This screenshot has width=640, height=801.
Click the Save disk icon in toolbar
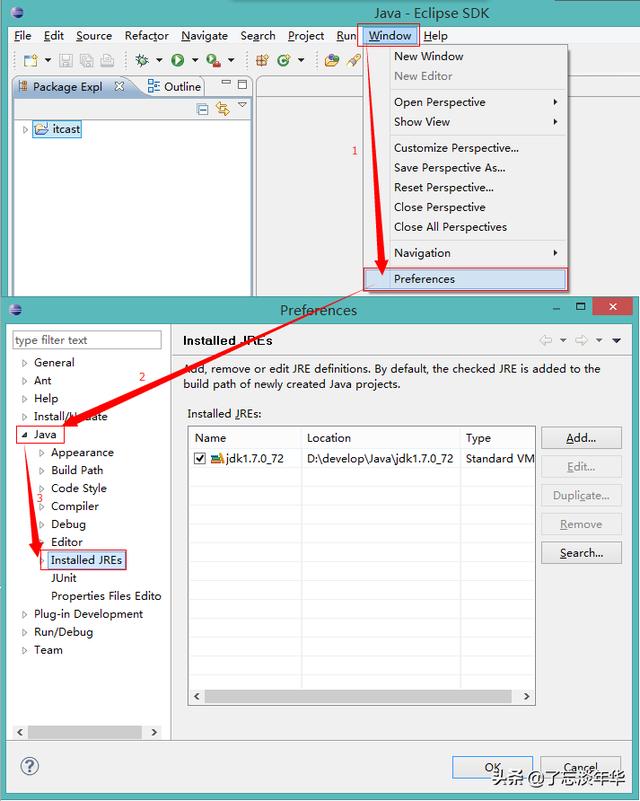coord(66,61)
